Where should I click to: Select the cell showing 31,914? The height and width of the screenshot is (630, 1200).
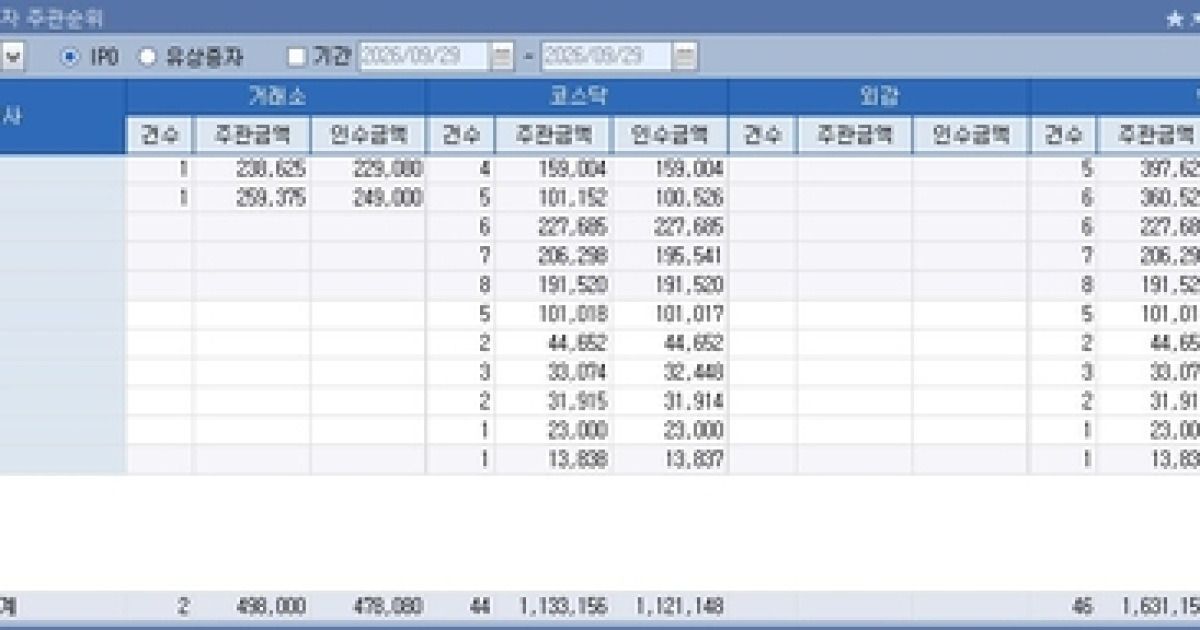(670, 402)
